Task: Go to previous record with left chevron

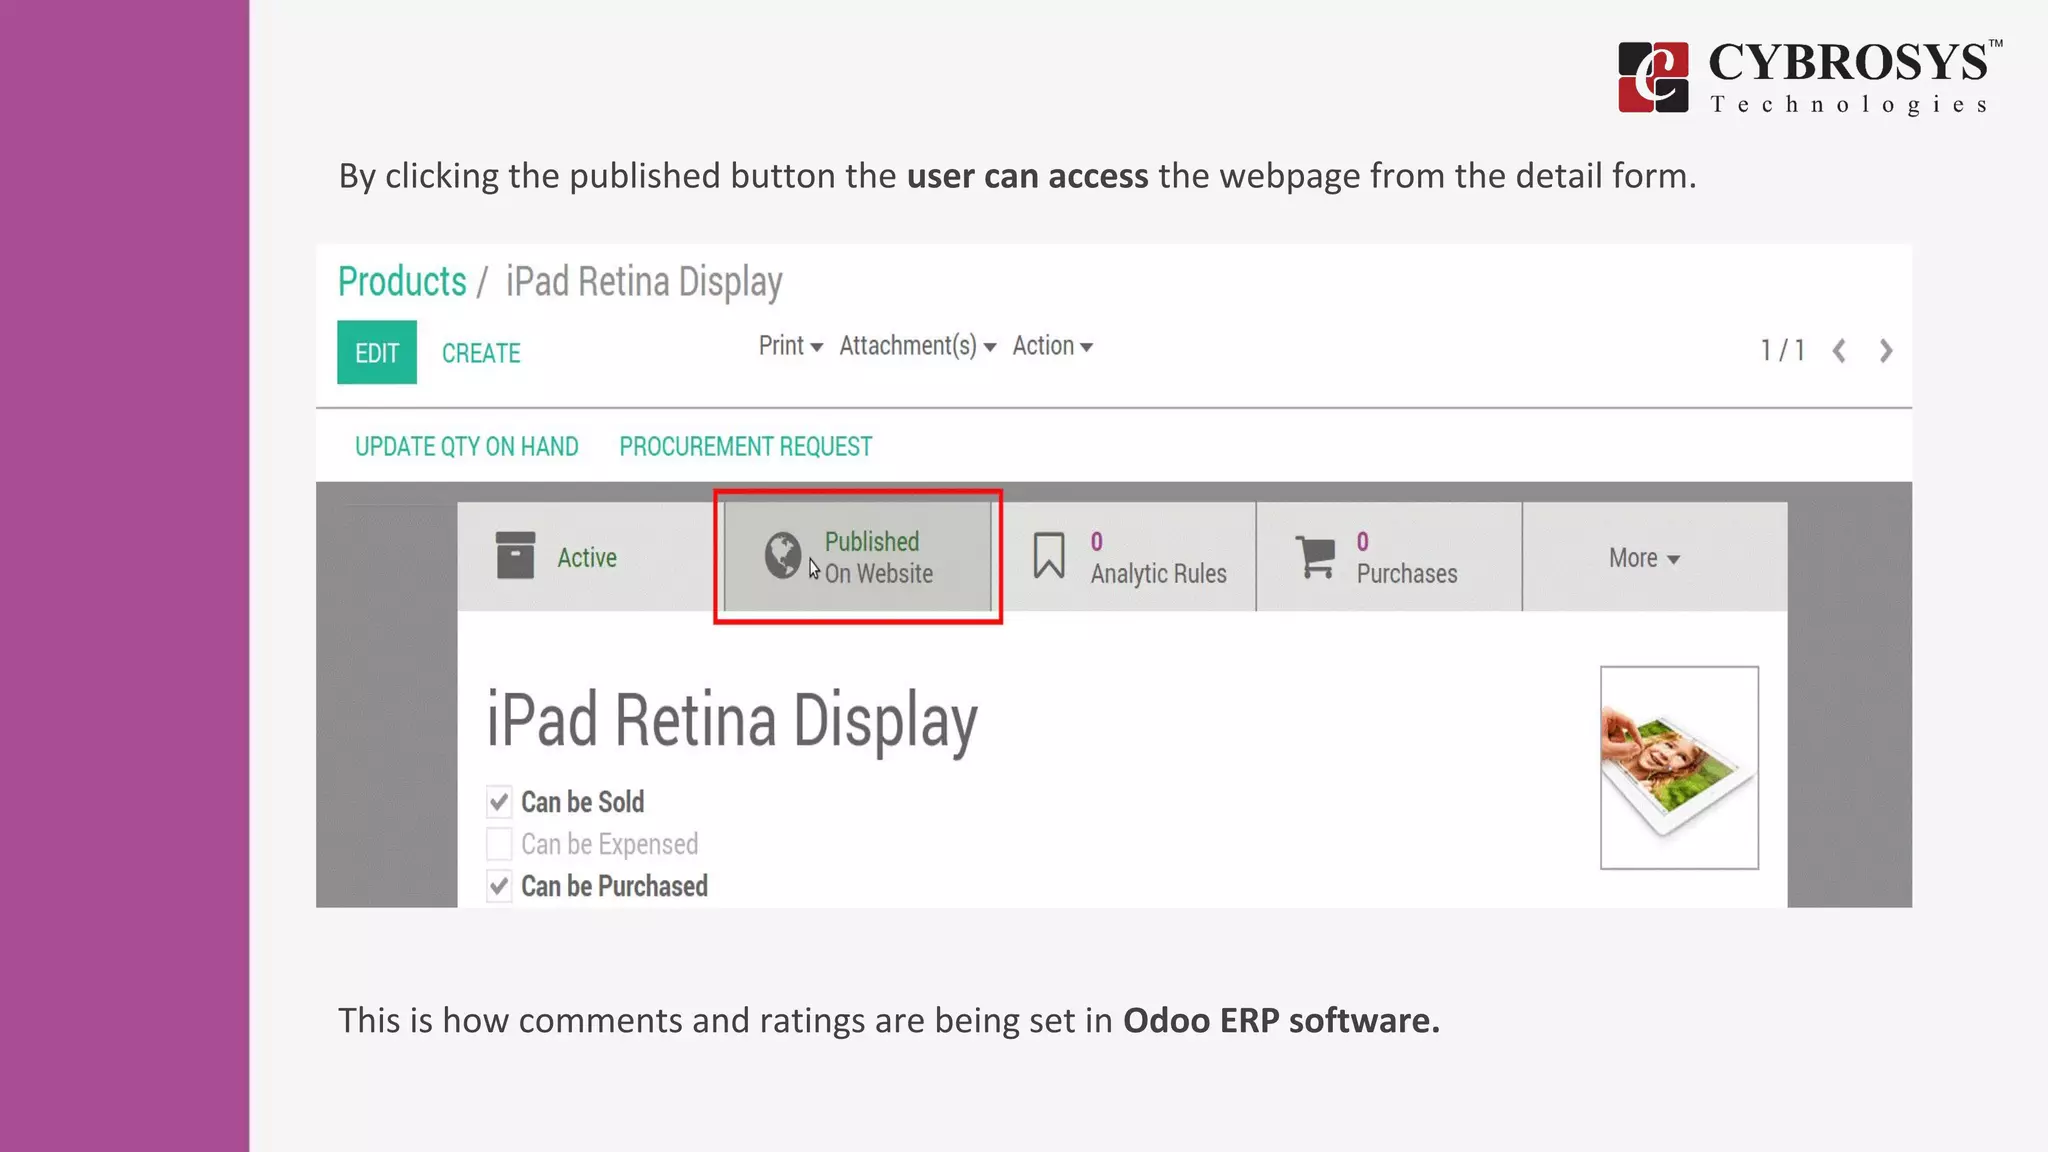Action: (1839, 351)
